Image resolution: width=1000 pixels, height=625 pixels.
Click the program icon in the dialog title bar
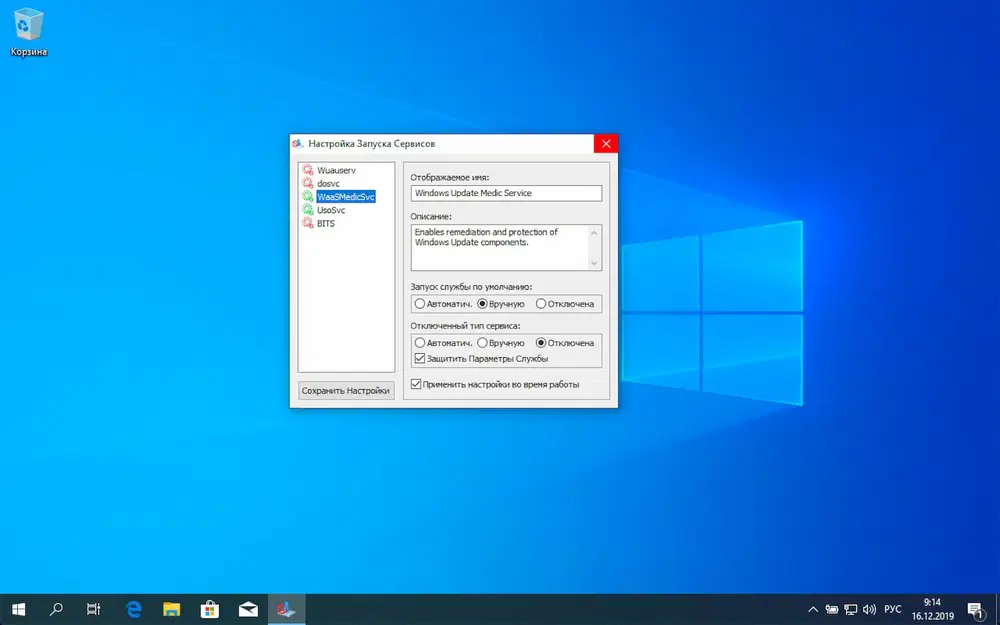[x=297, y=143]
